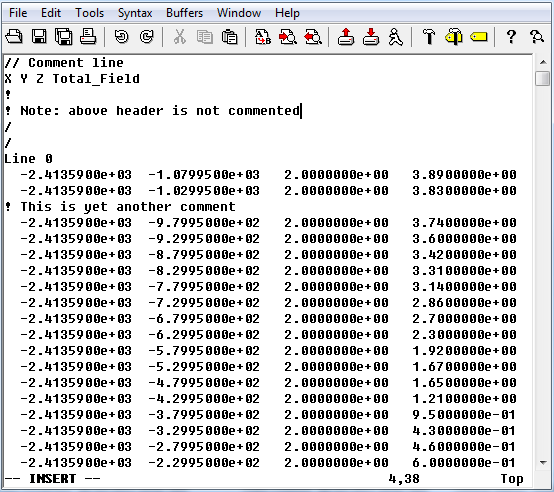Open the File menu
The width and height of the screenshot is (554, 492).
[x=18, y=13]
